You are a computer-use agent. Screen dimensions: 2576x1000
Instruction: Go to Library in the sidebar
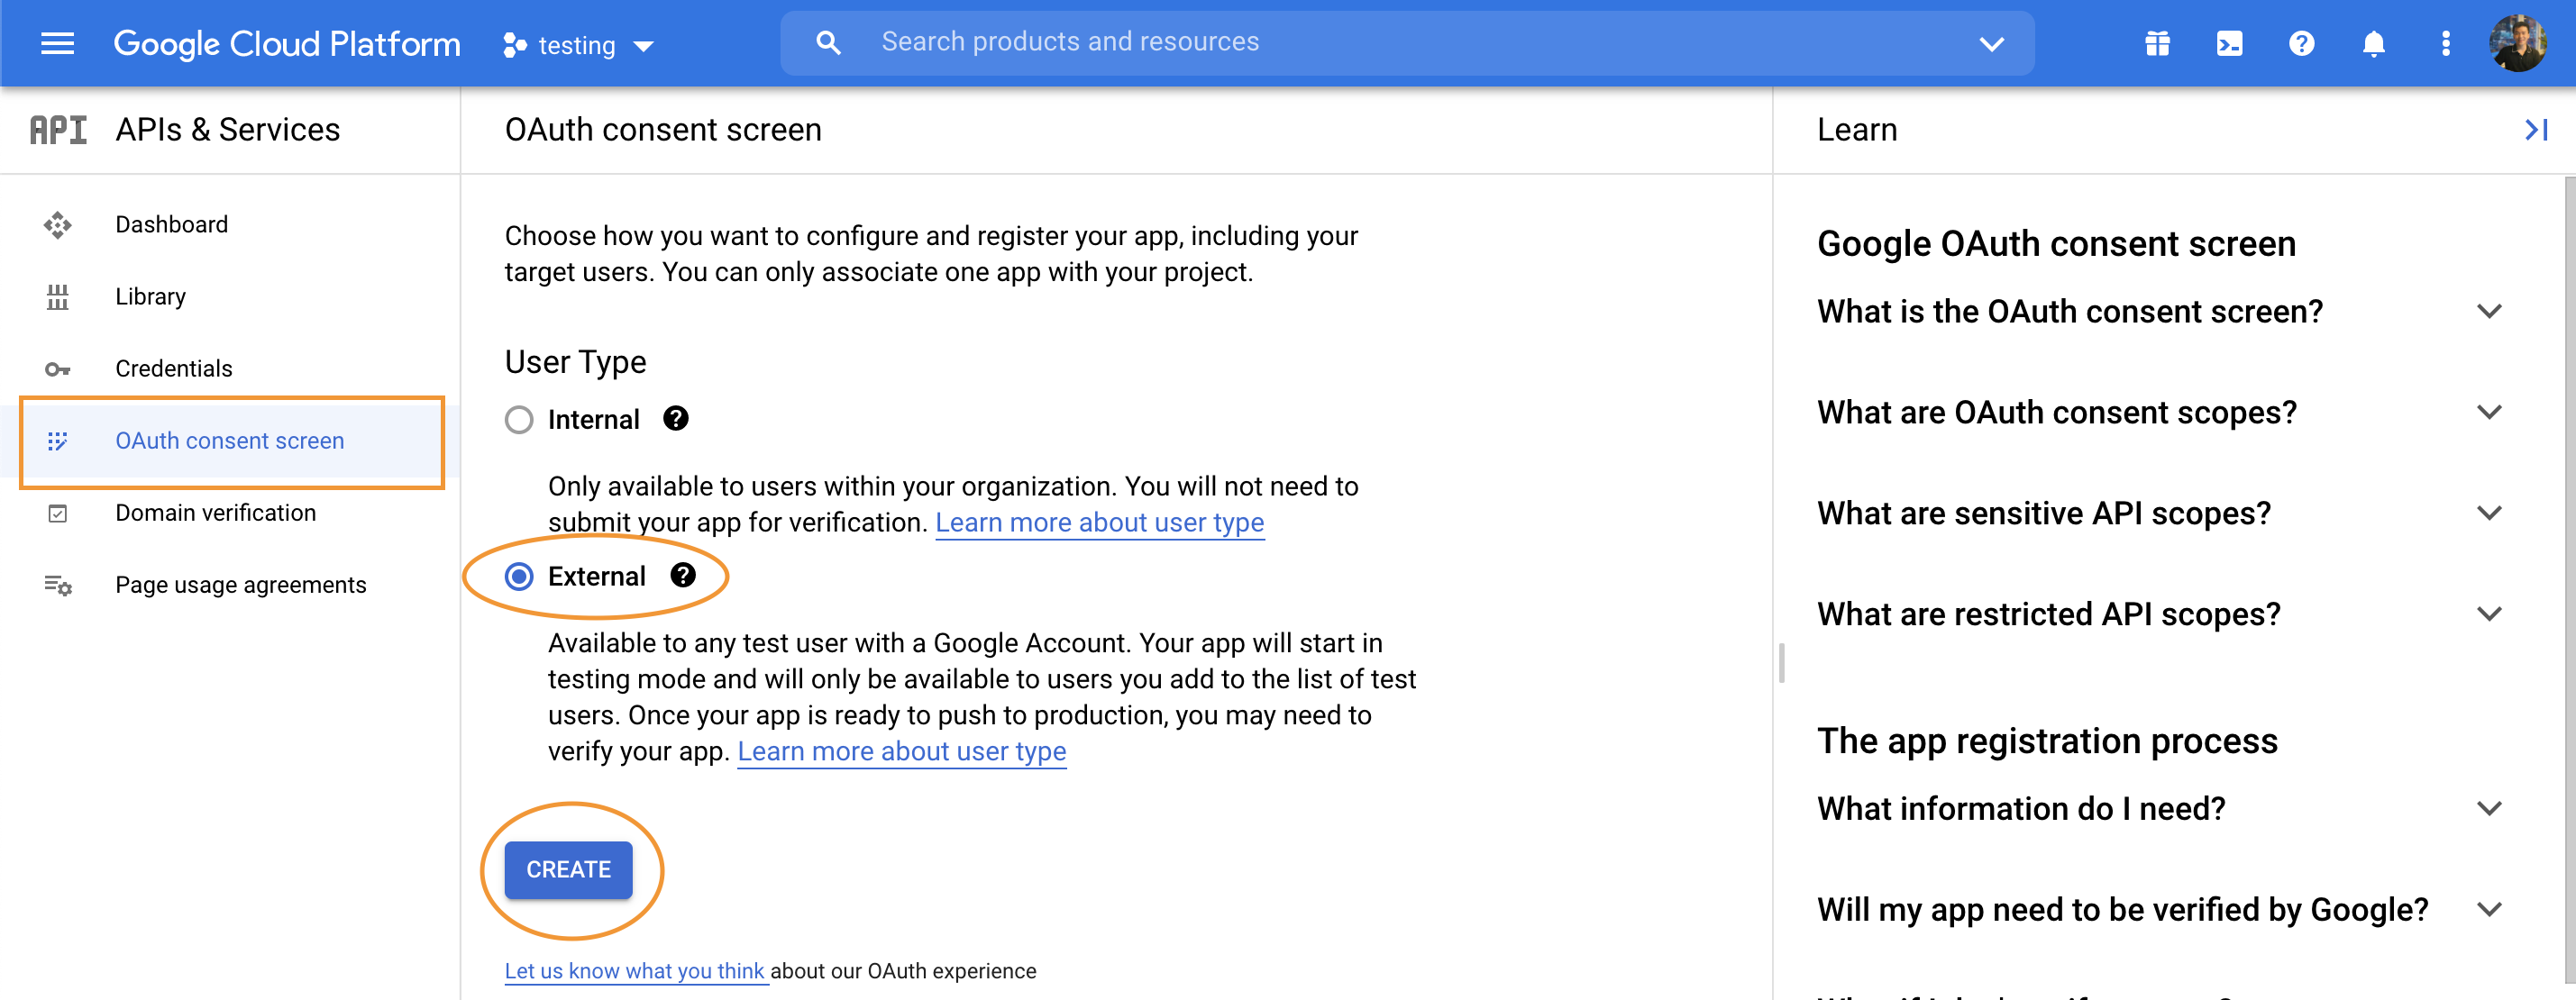pos(150,297)
